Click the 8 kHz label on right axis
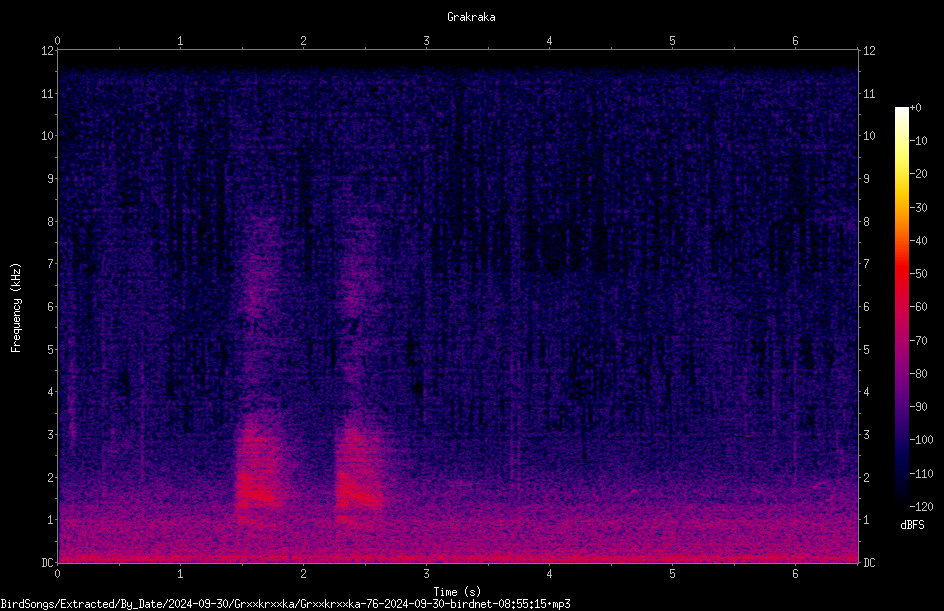Screen dimensions: 944x611 pyautogui.click(x=866, y=222)
